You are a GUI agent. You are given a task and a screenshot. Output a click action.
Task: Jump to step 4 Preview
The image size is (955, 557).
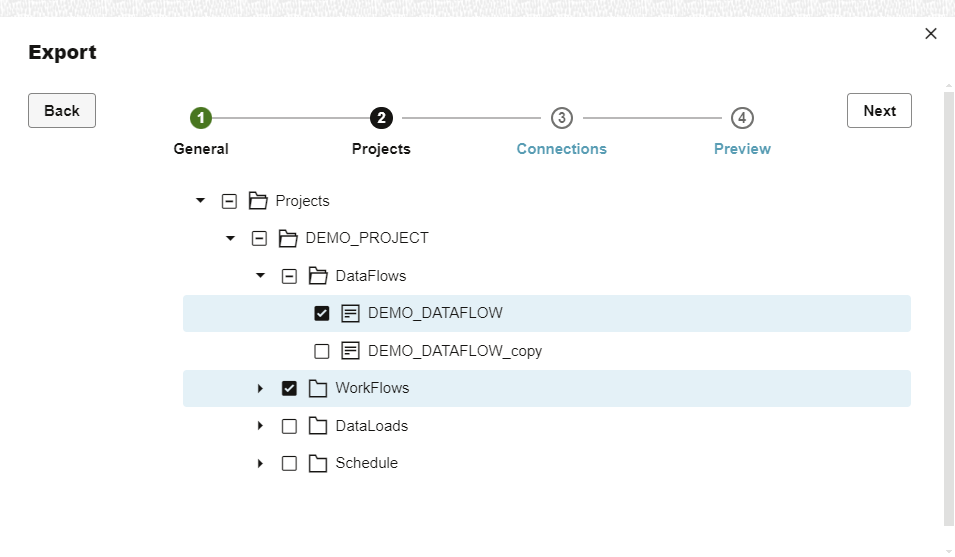click(742, 119)
